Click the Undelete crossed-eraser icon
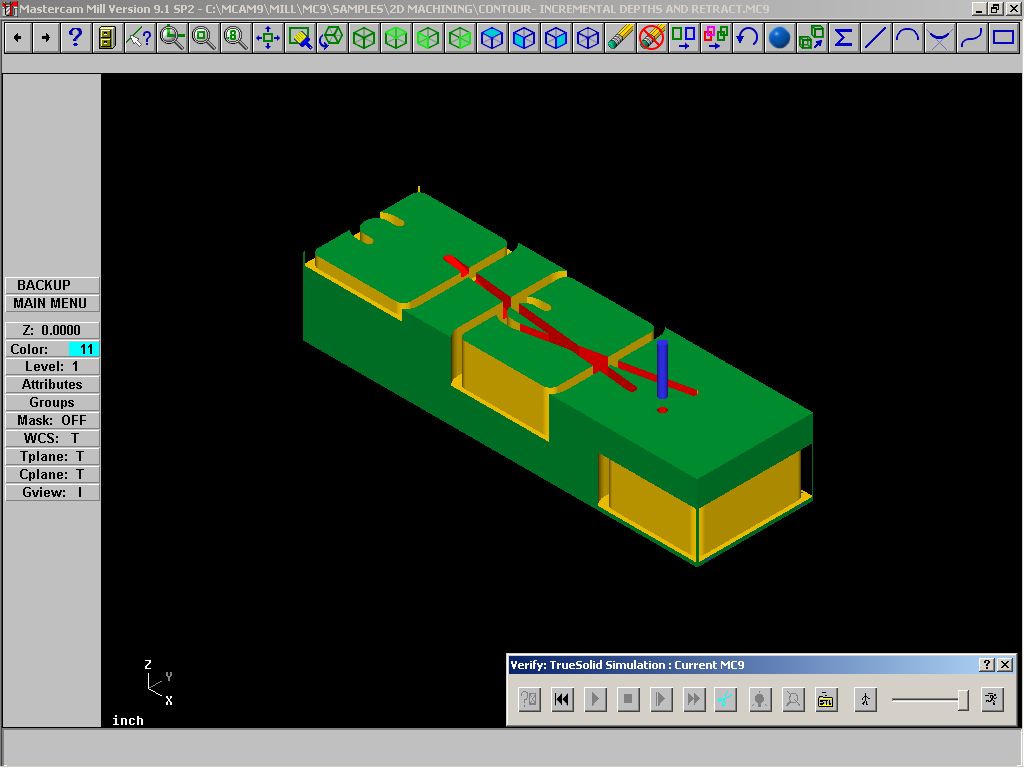 pyautogui.click(x=652, y=38)
